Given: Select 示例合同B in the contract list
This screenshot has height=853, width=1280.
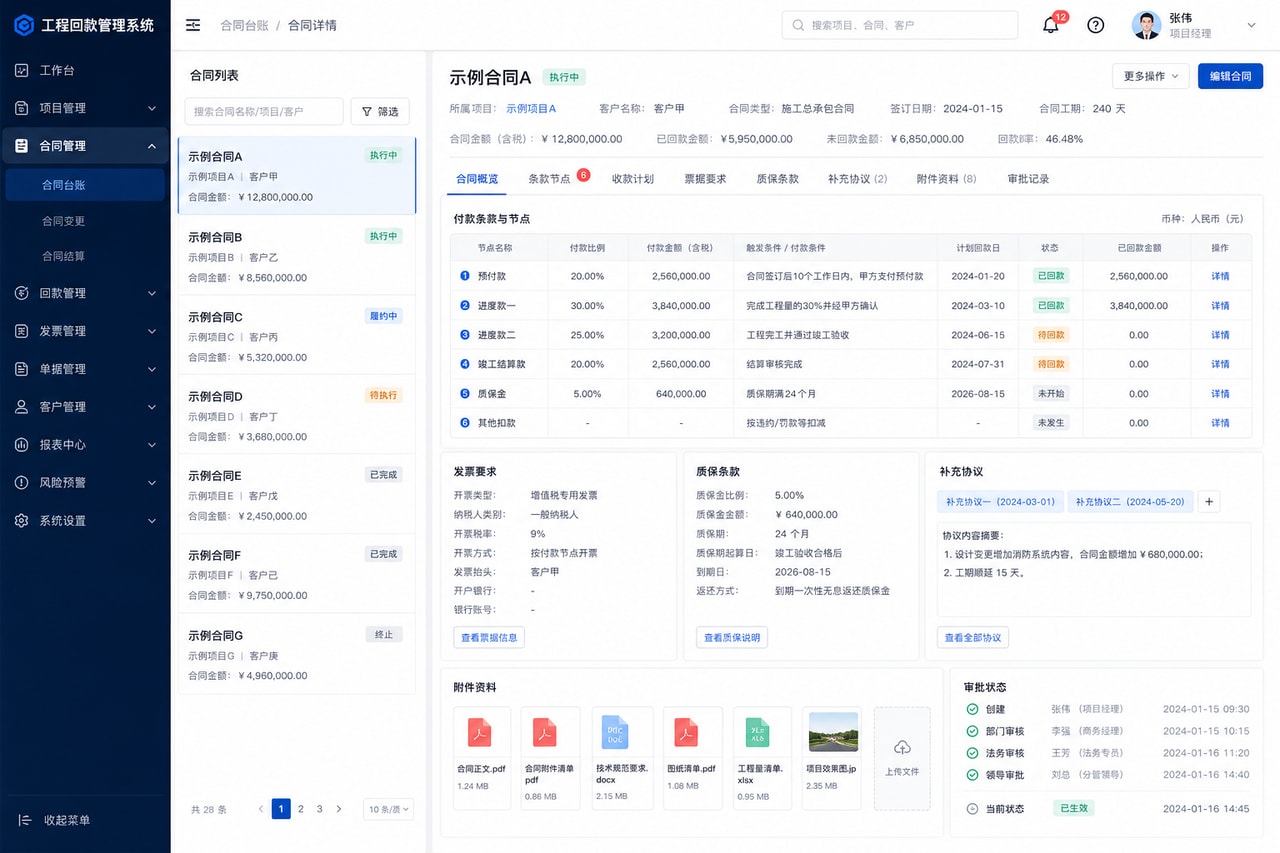Looking at the screenshot, I should tap(297, 256).
